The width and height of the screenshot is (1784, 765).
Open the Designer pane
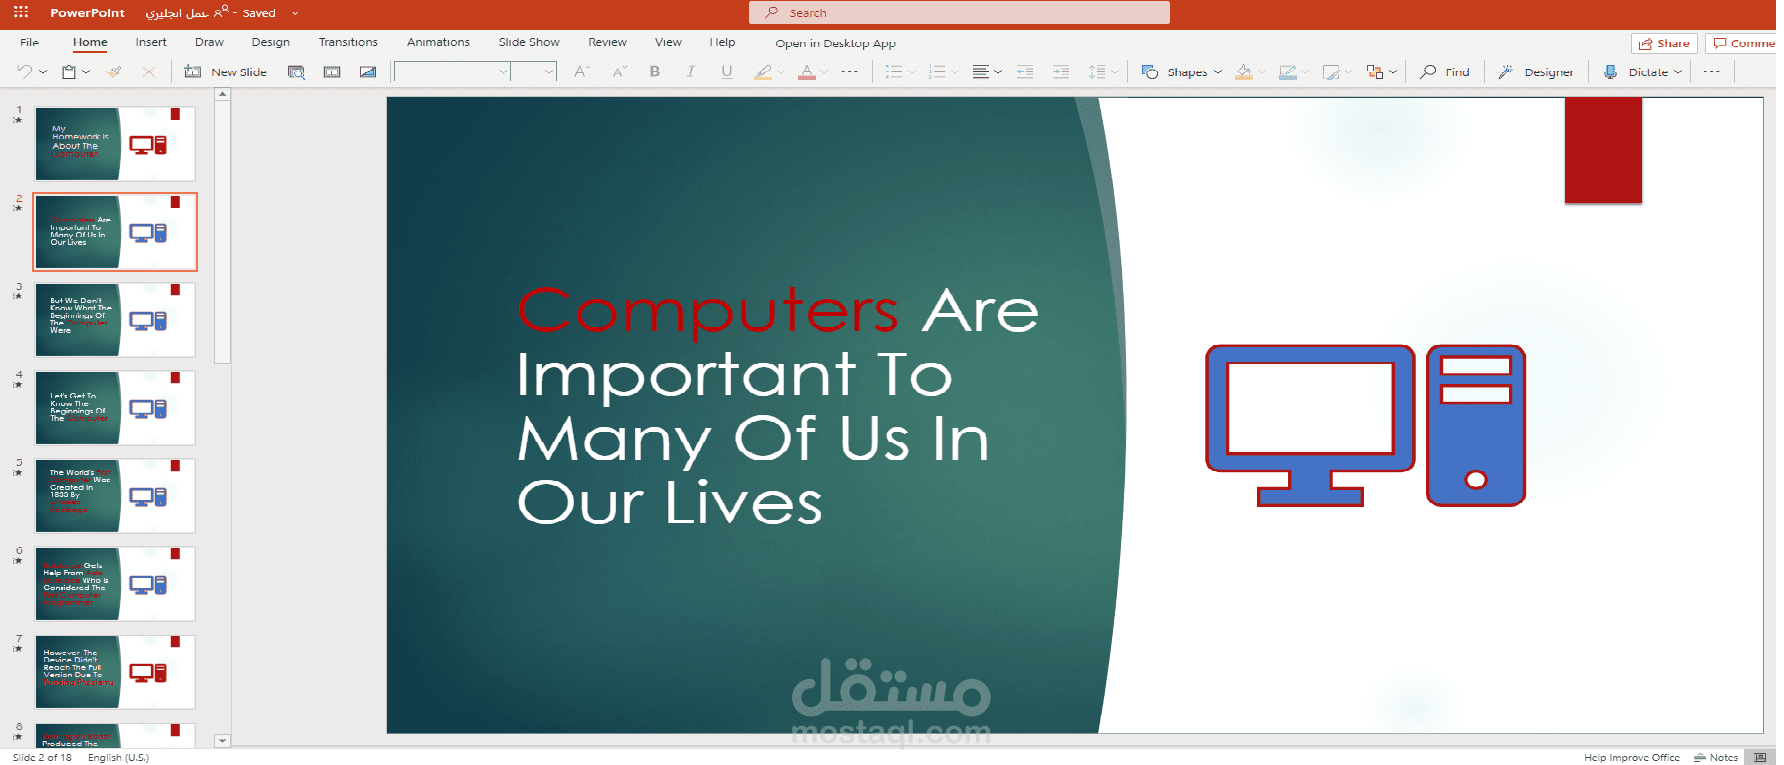point(1535,72)
